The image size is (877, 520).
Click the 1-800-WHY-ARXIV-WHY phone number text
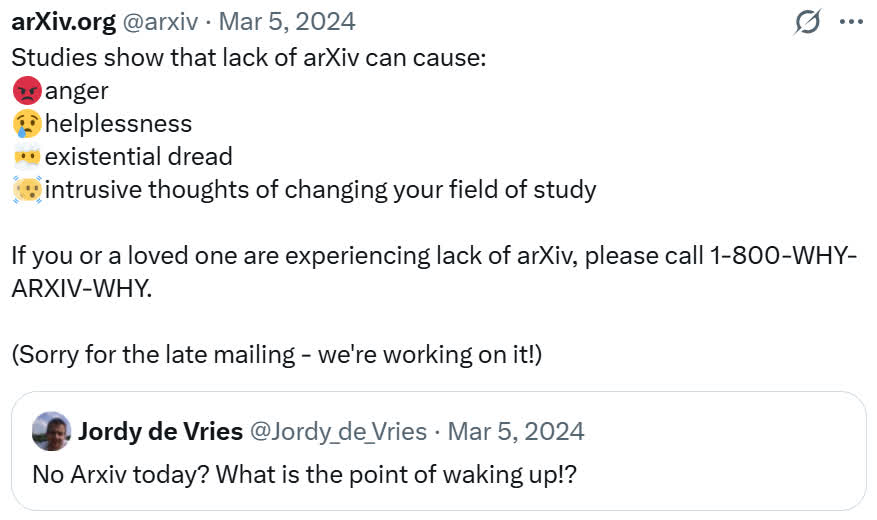click(x=780, y=255)
